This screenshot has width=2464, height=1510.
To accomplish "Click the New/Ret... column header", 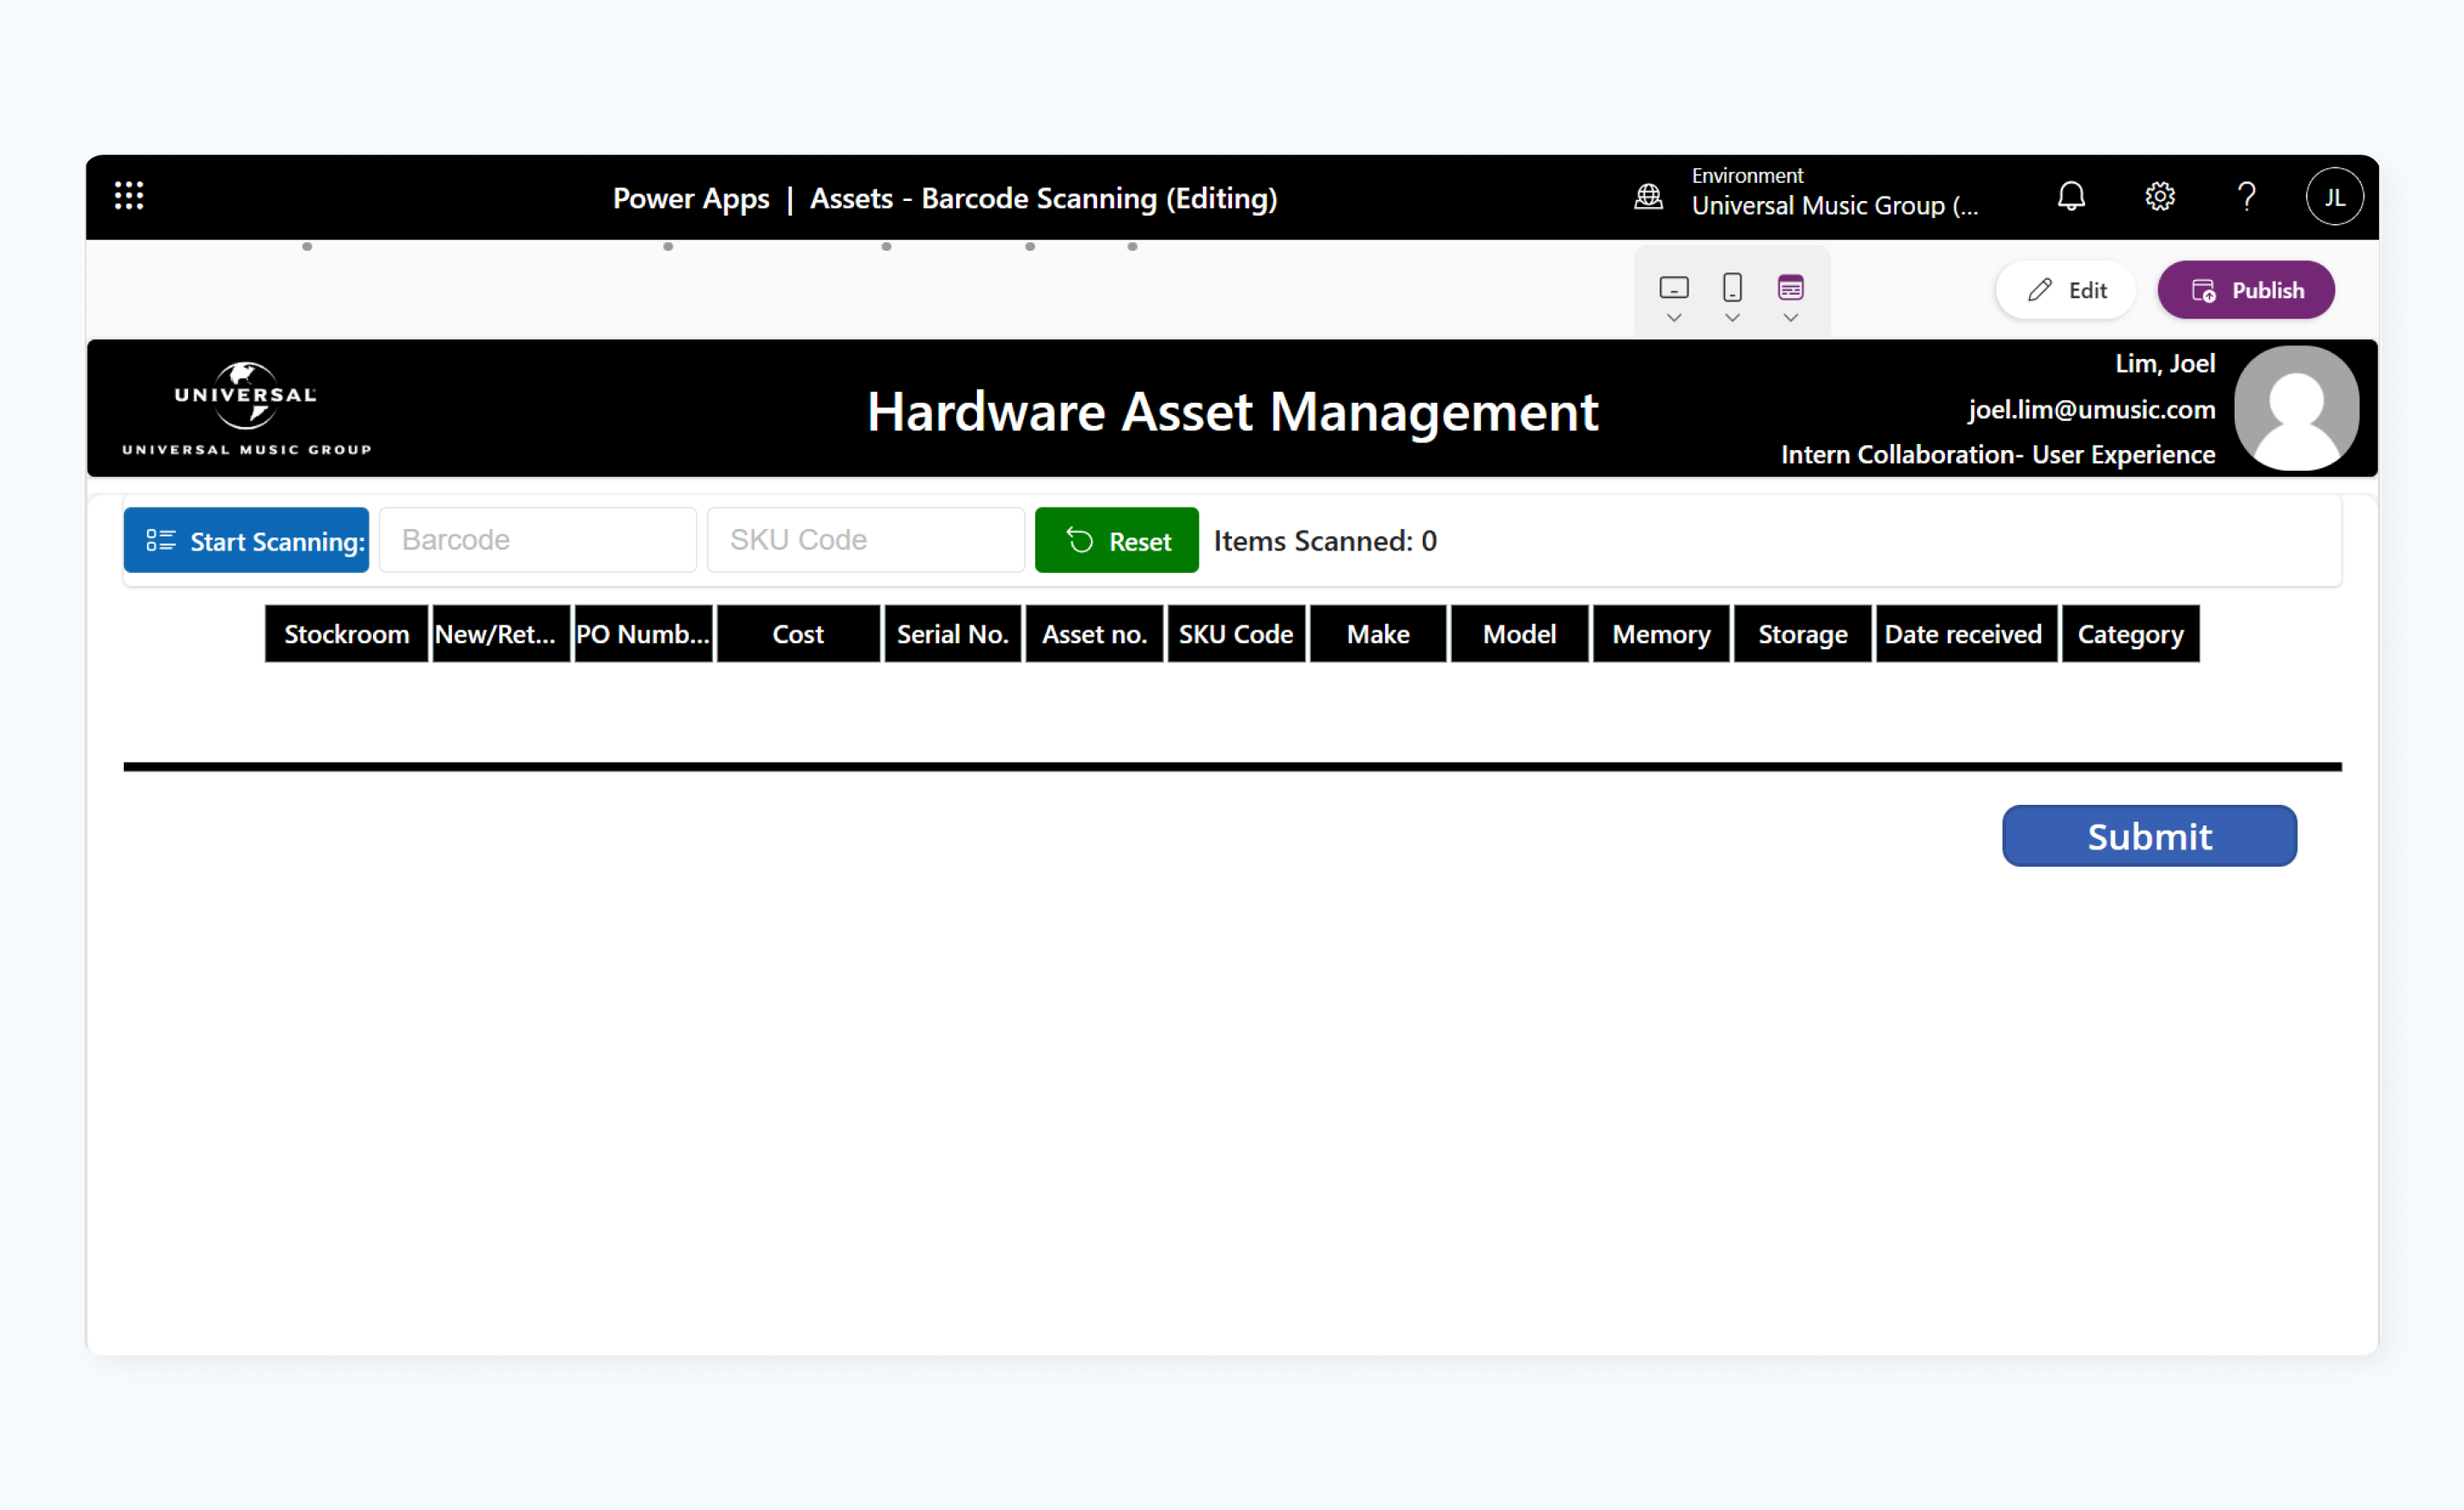I will pos(500,634).
